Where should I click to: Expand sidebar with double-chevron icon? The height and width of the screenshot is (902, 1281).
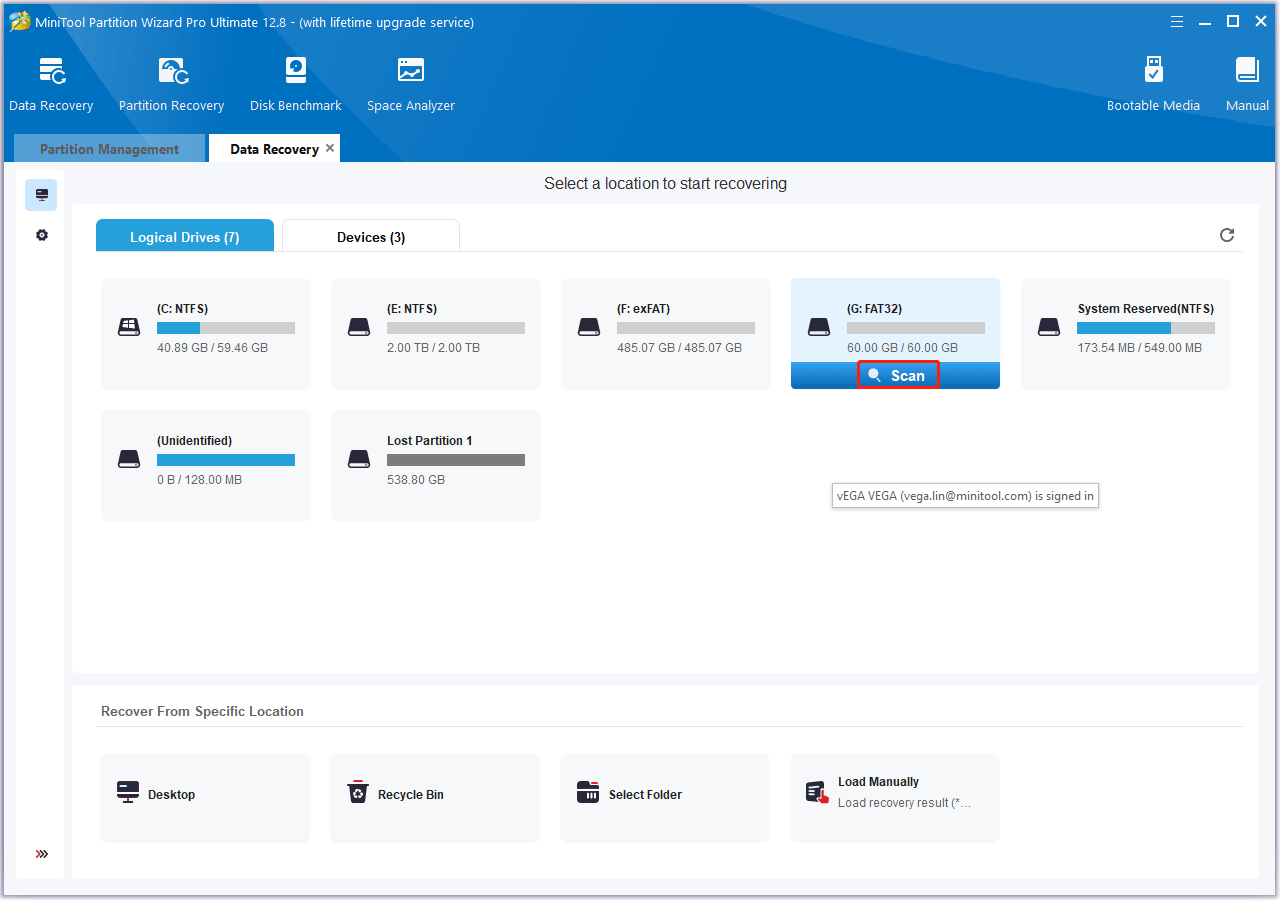pos(41,854)
